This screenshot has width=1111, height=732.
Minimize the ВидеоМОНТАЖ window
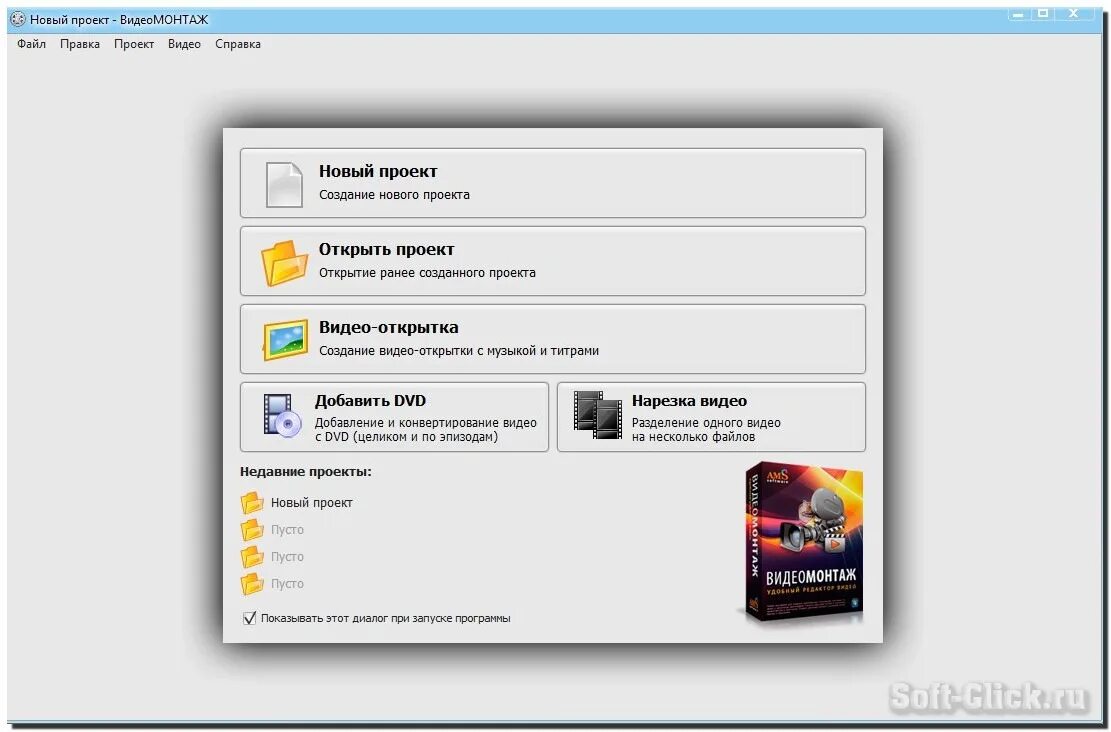tap(1018, 14)
